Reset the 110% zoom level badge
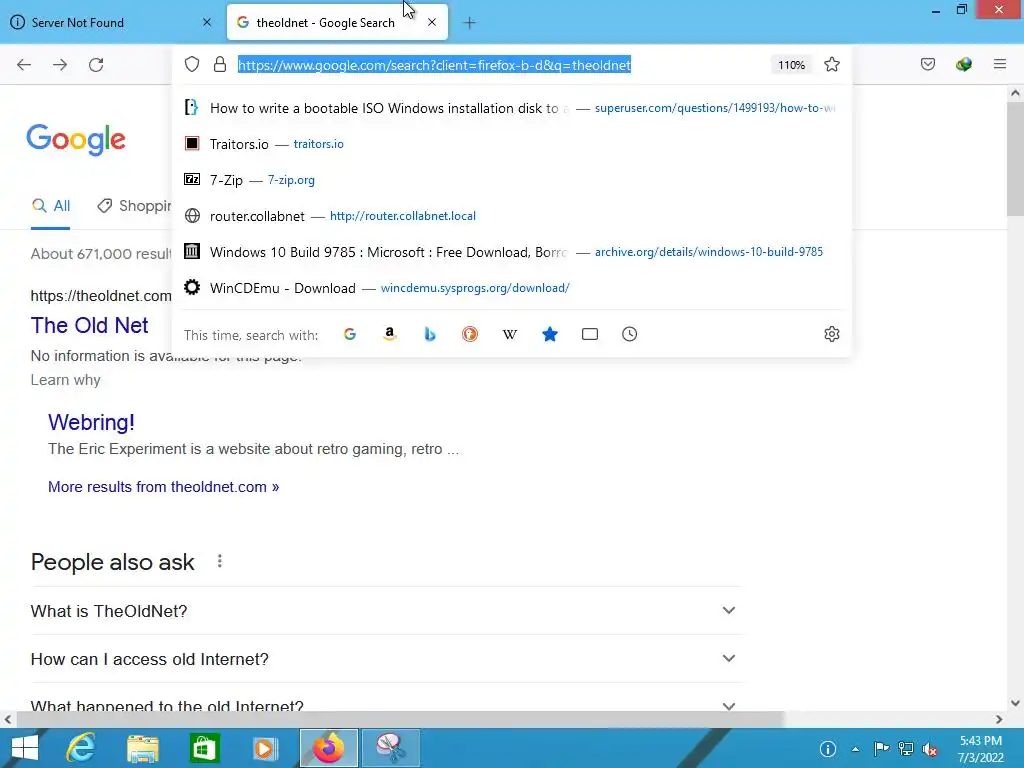Viewport: 1024px width, 768px height. point(792,65)
